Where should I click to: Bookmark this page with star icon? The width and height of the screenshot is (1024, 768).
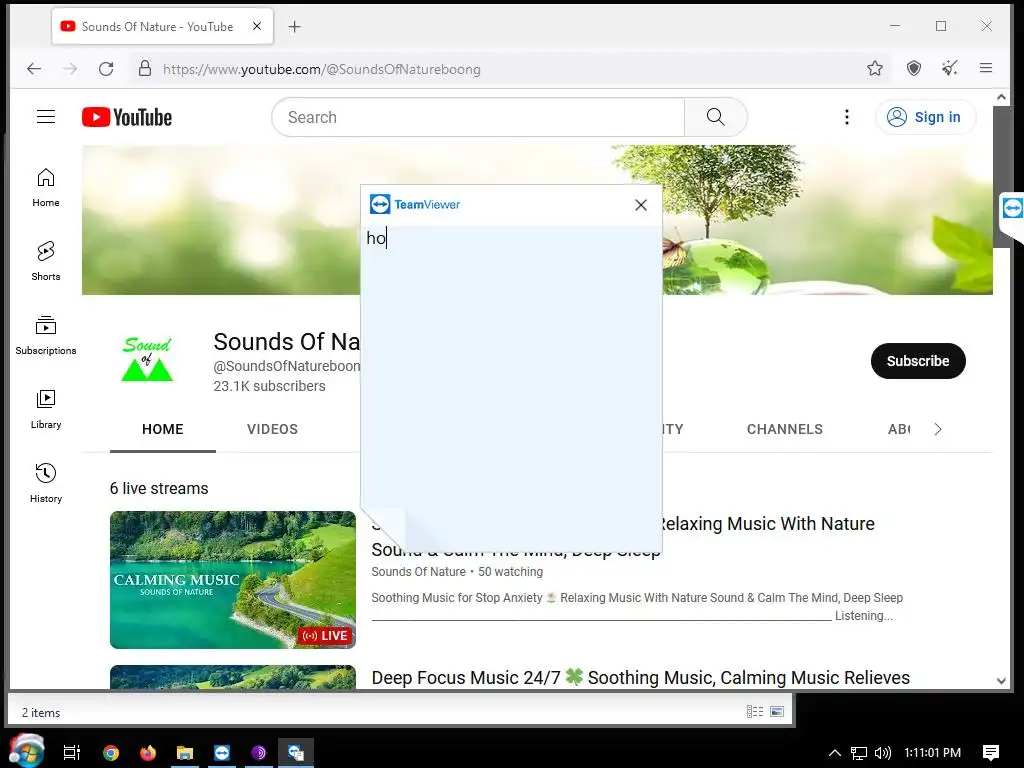(x=875, y=68)
